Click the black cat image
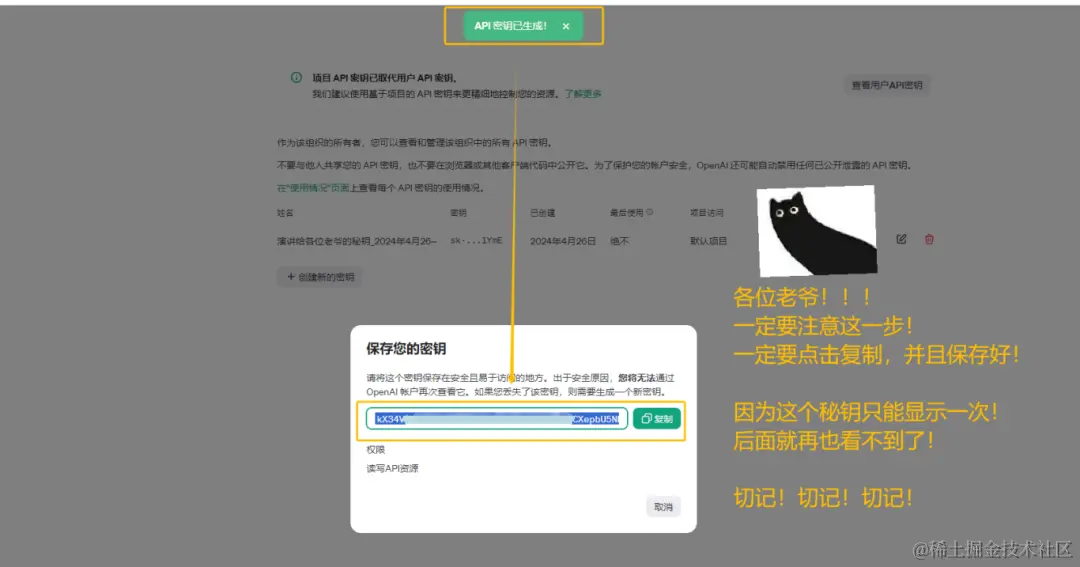 tap(817, 231)
